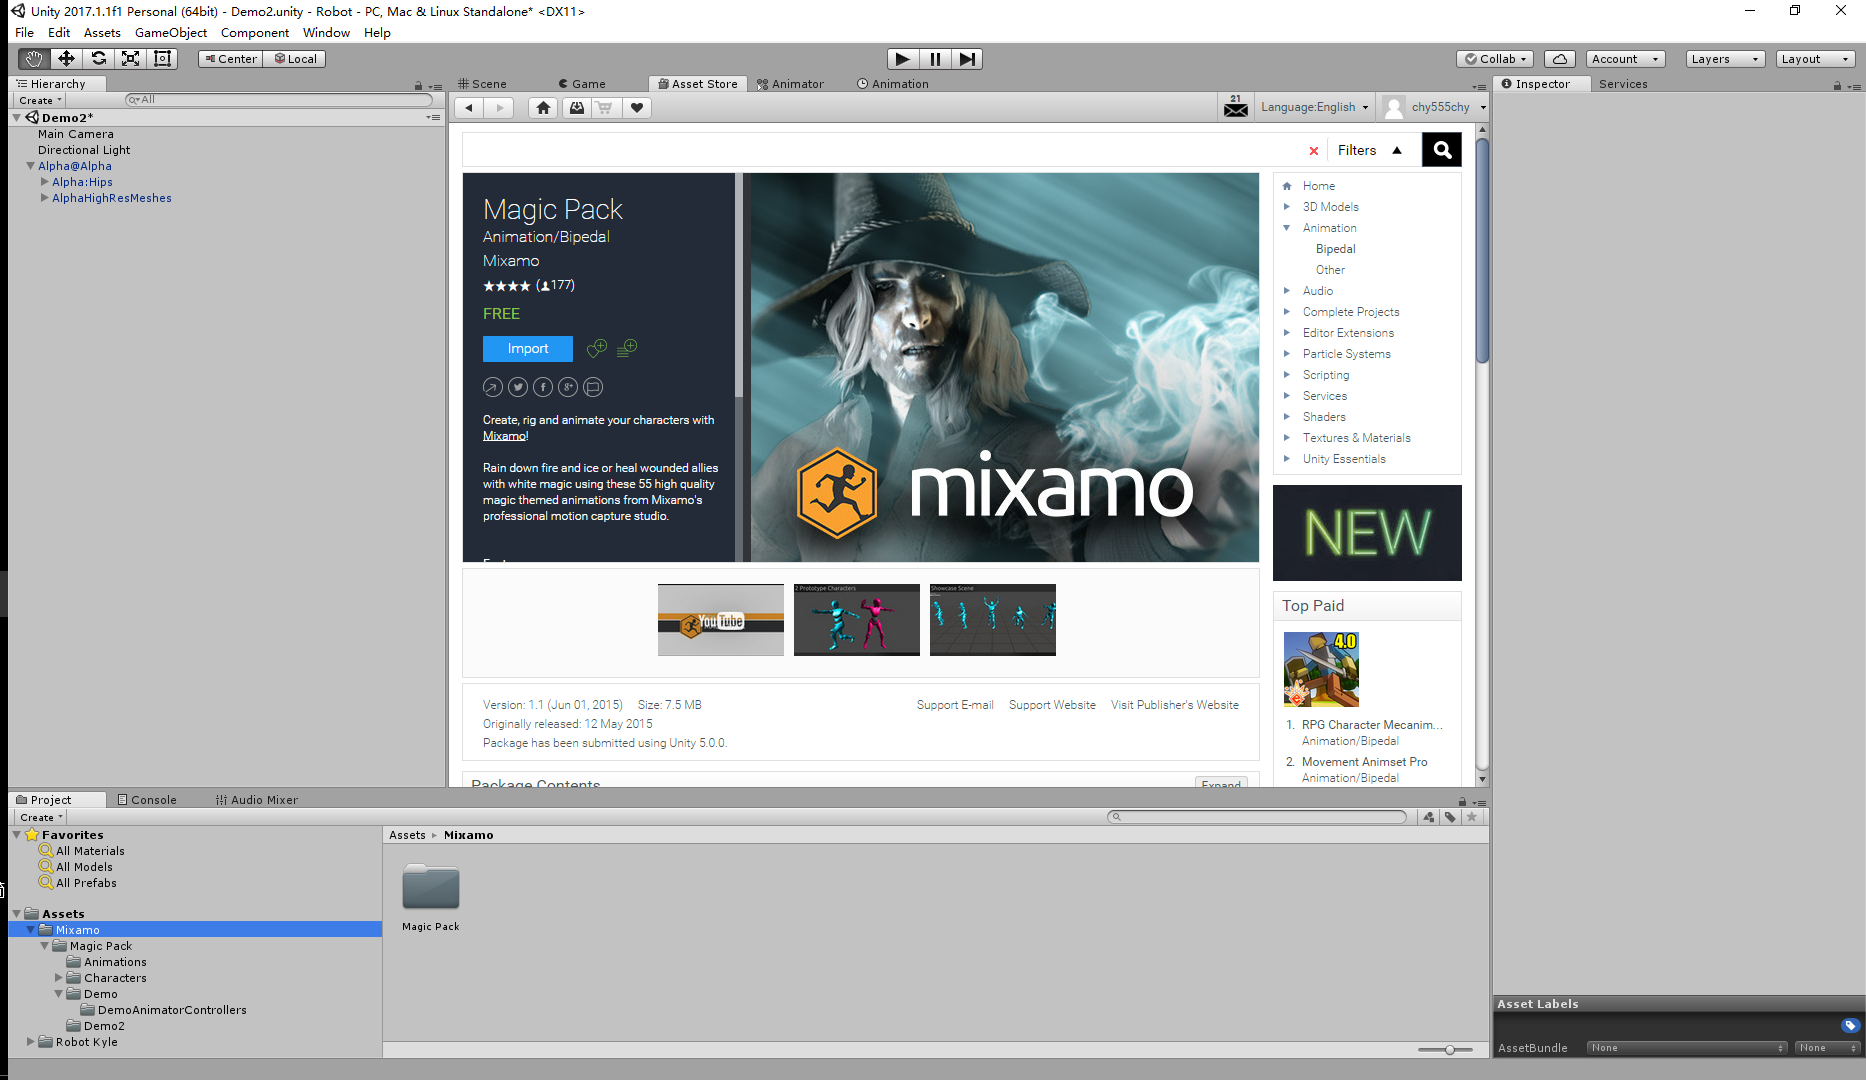Import the Magic Pack asset
Viewport: 1866px width, 1080px height.
pos(528,348)
